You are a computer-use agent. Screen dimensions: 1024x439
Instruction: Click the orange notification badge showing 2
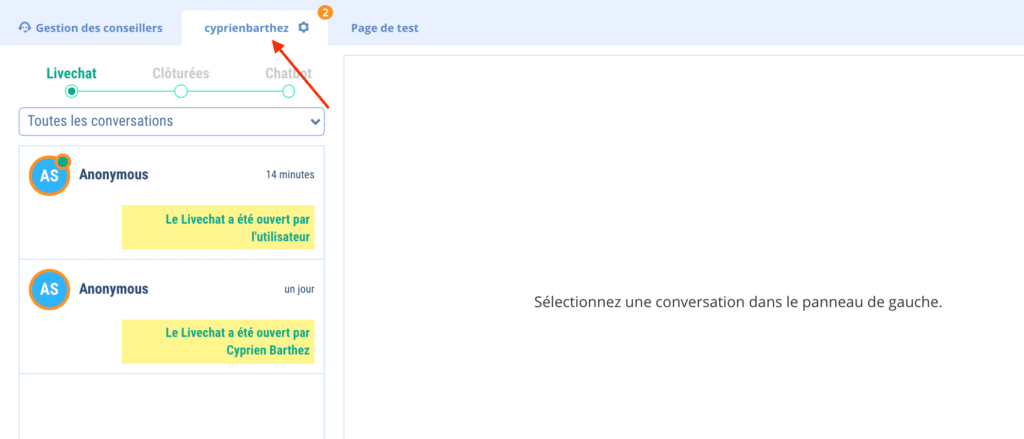[325, 12]
